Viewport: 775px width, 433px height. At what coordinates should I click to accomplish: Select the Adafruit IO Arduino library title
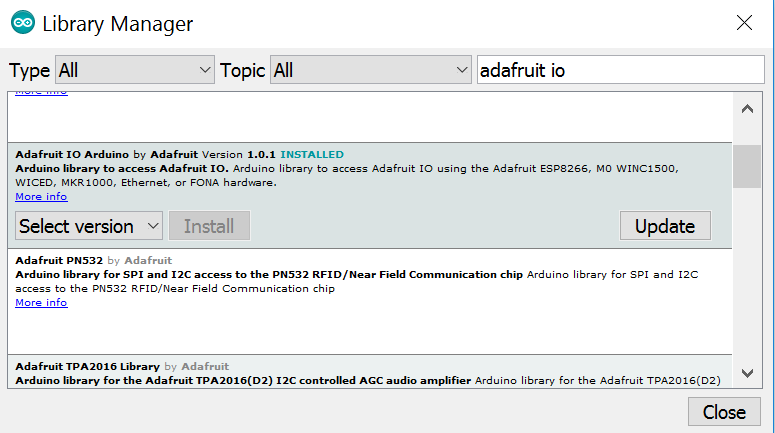click(72, 154)
